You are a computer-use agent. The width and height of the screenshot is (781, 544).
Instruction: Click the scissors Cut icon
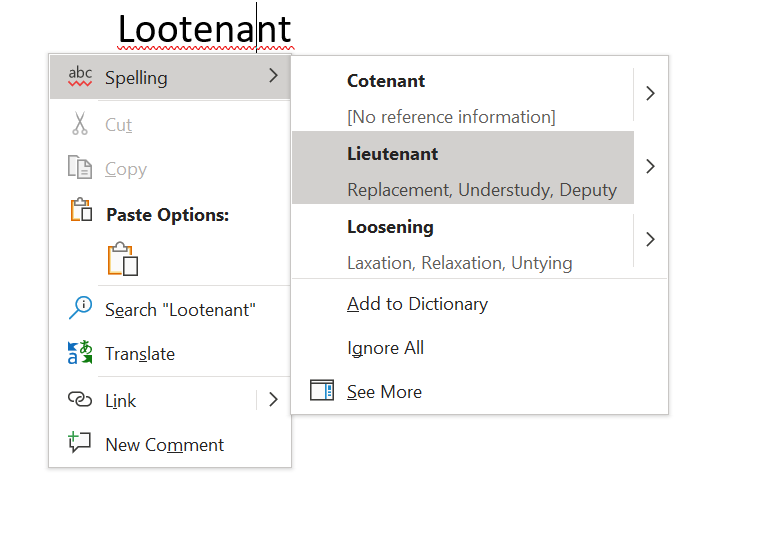tap(80, 124)
